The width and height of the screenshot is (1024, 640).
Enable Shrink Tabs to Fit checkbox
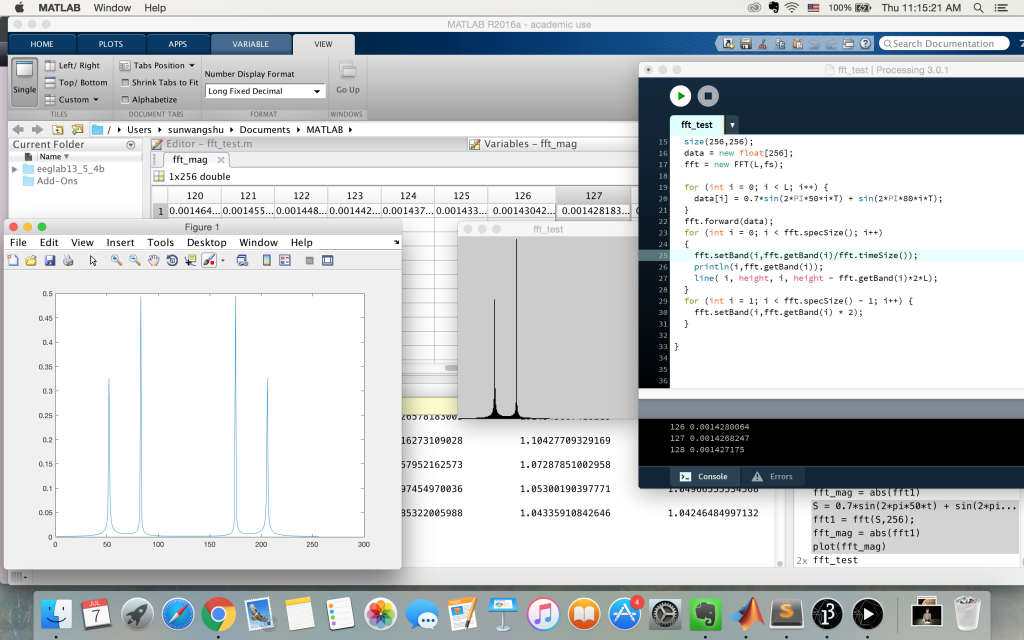[125, 82]
